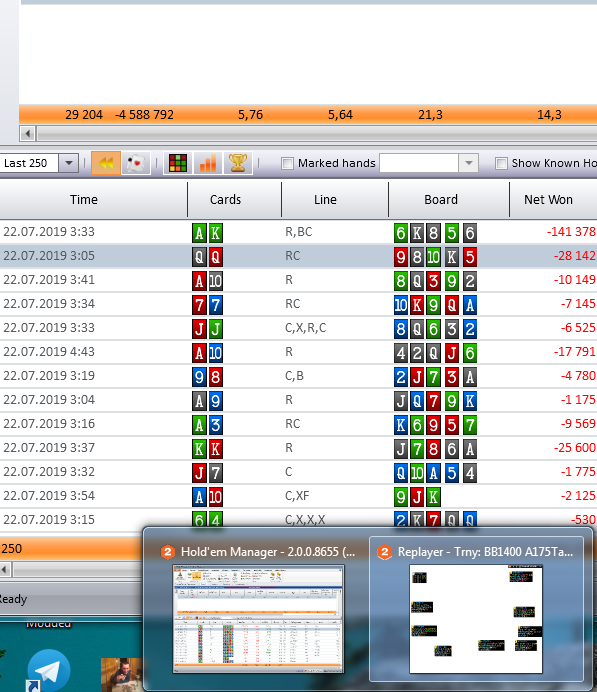Expand the Last 250 dropdown arrow
597x692 pixels.
[x=69, y=163]
